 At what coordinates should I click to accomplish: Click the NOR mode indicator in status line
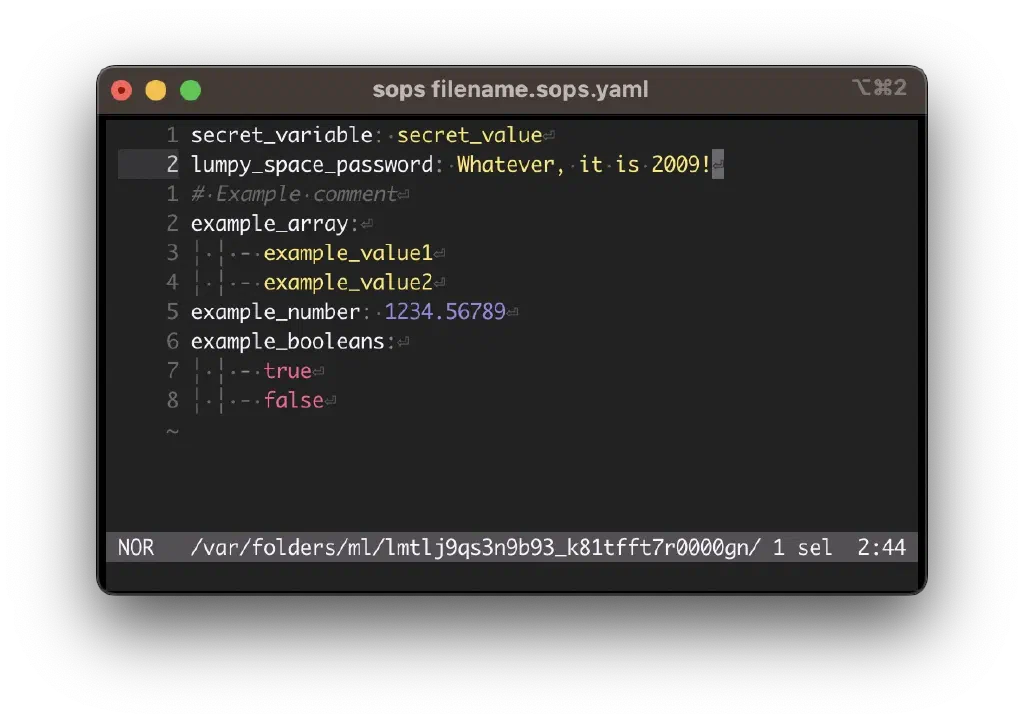click(136, 548)
